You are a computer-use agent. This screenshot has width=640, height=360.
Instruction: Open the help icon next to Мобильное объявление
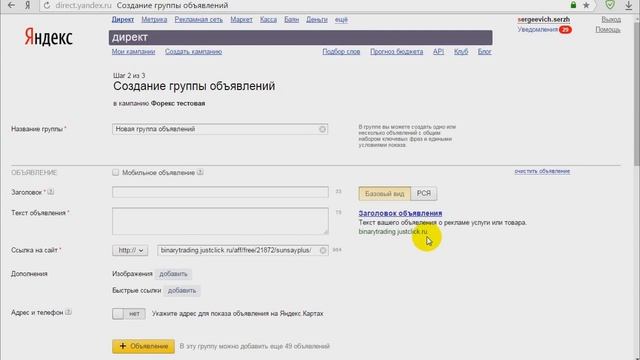[x=200, y=172]
